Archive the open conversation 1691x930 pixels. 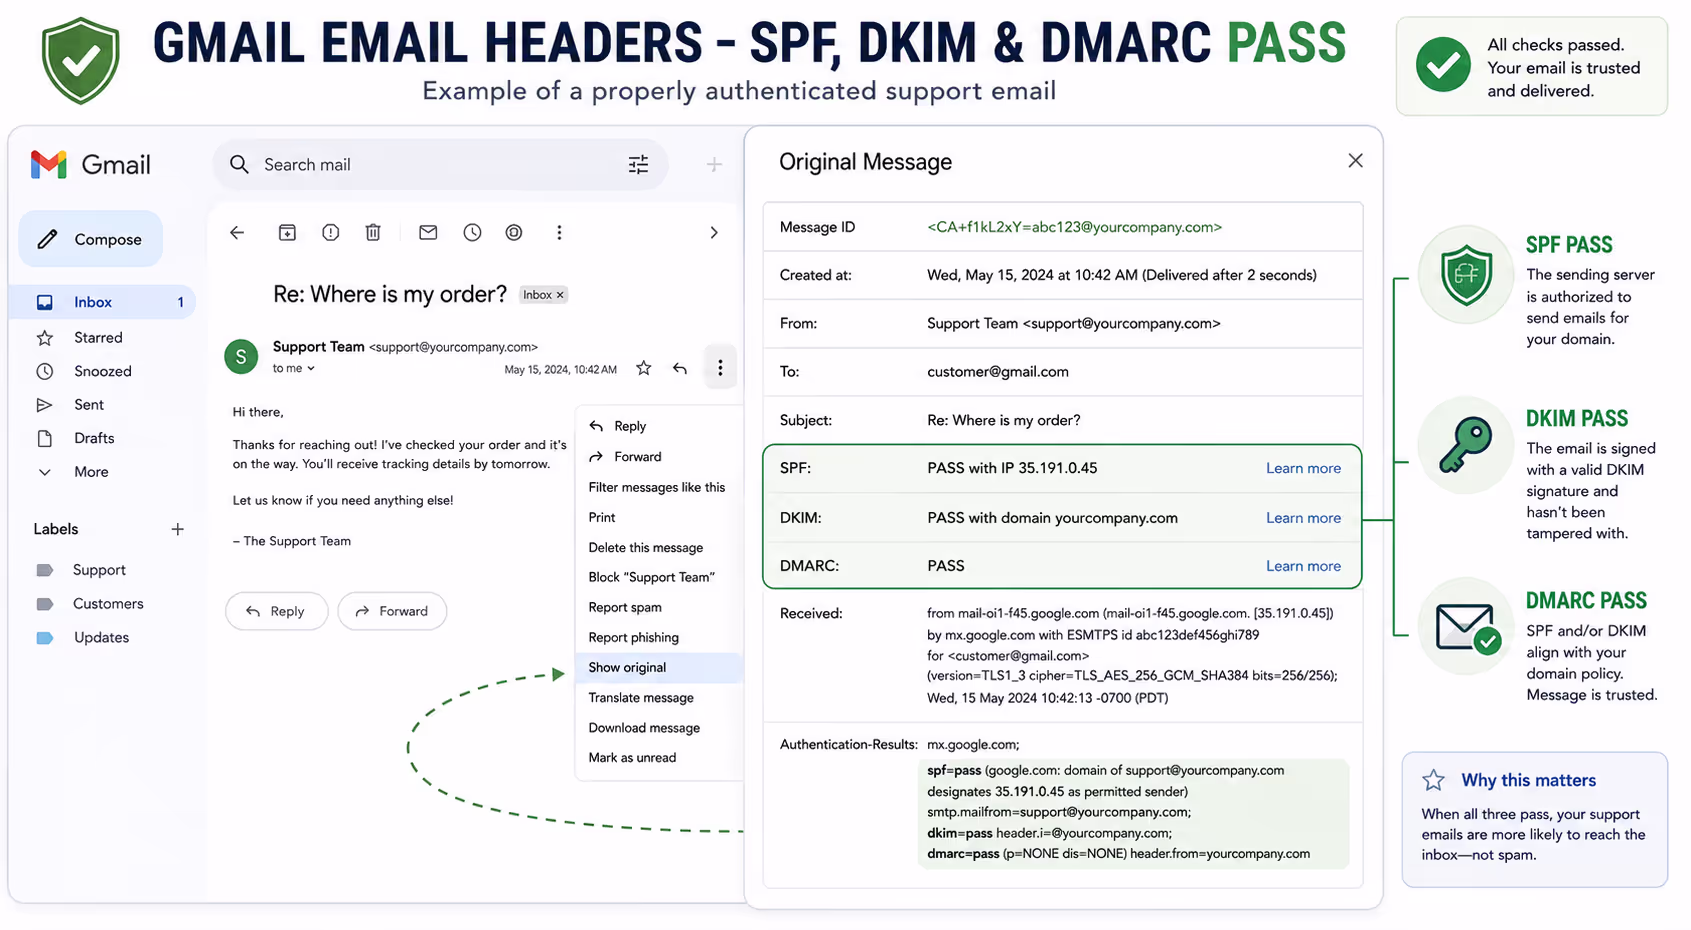click(x=287, y=232)
